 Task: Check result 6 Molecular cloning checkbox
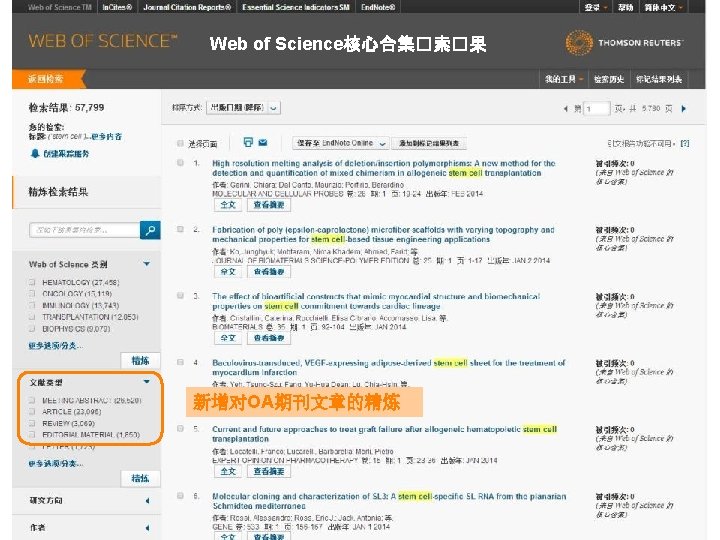click(x=180, y=495)
